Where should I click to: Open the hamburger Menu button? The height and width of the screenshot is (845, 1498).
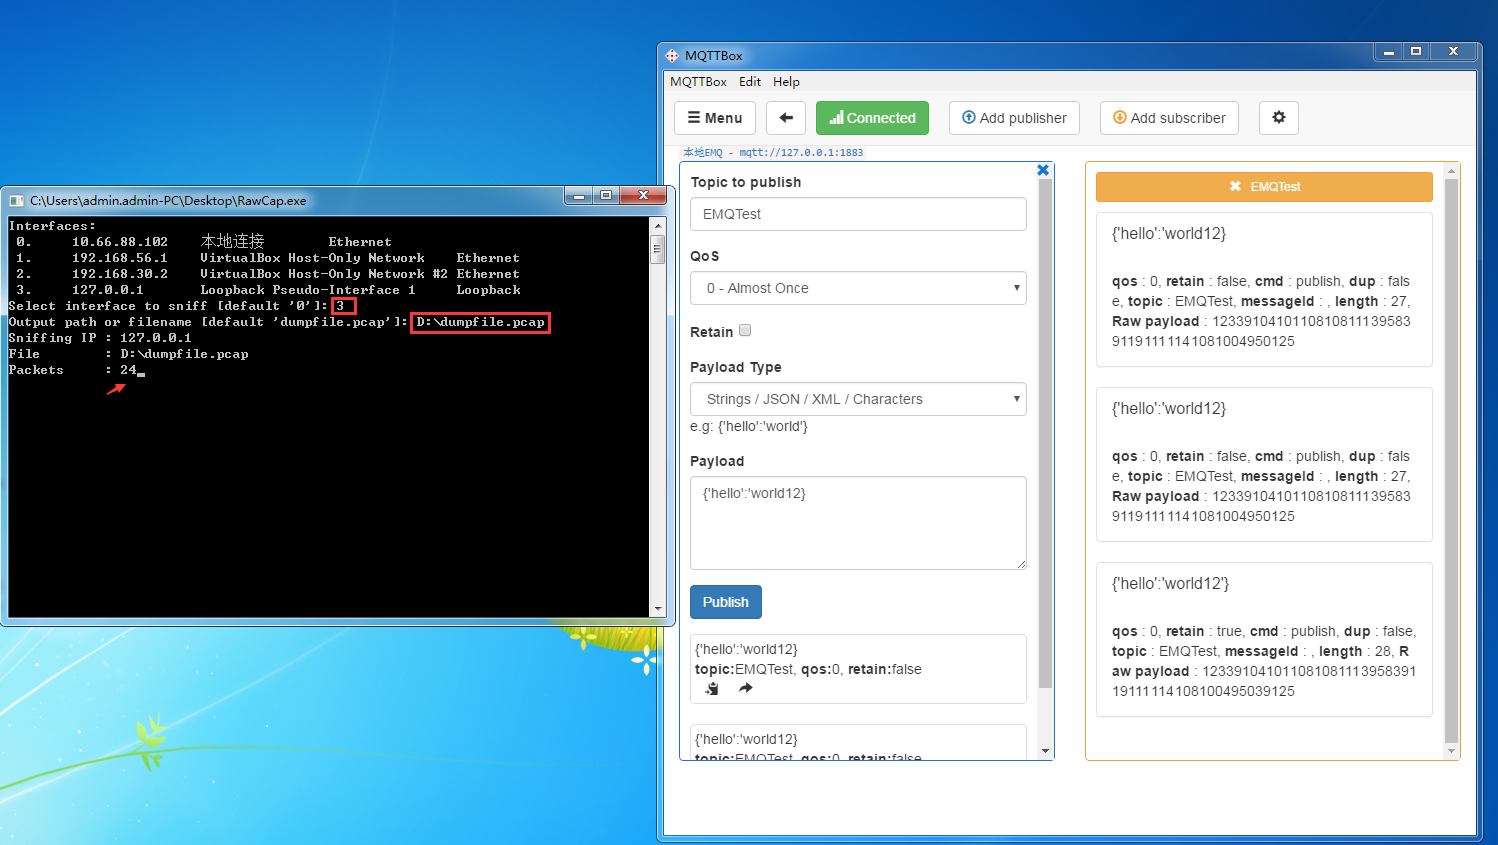[714, 118]
